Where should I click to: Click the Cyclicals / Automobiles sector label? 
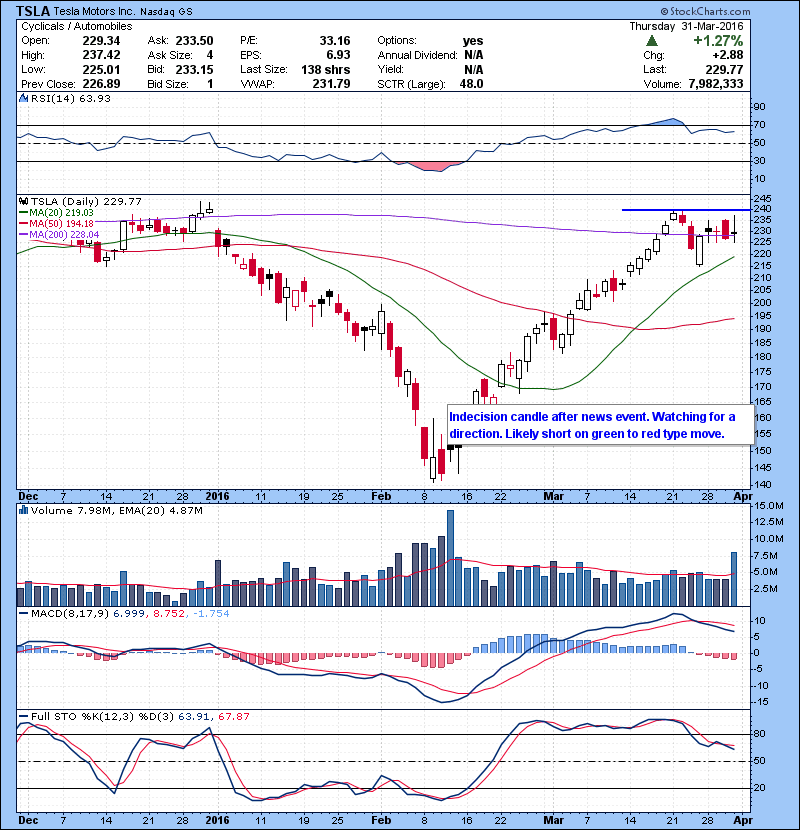(x=77, y=26)
